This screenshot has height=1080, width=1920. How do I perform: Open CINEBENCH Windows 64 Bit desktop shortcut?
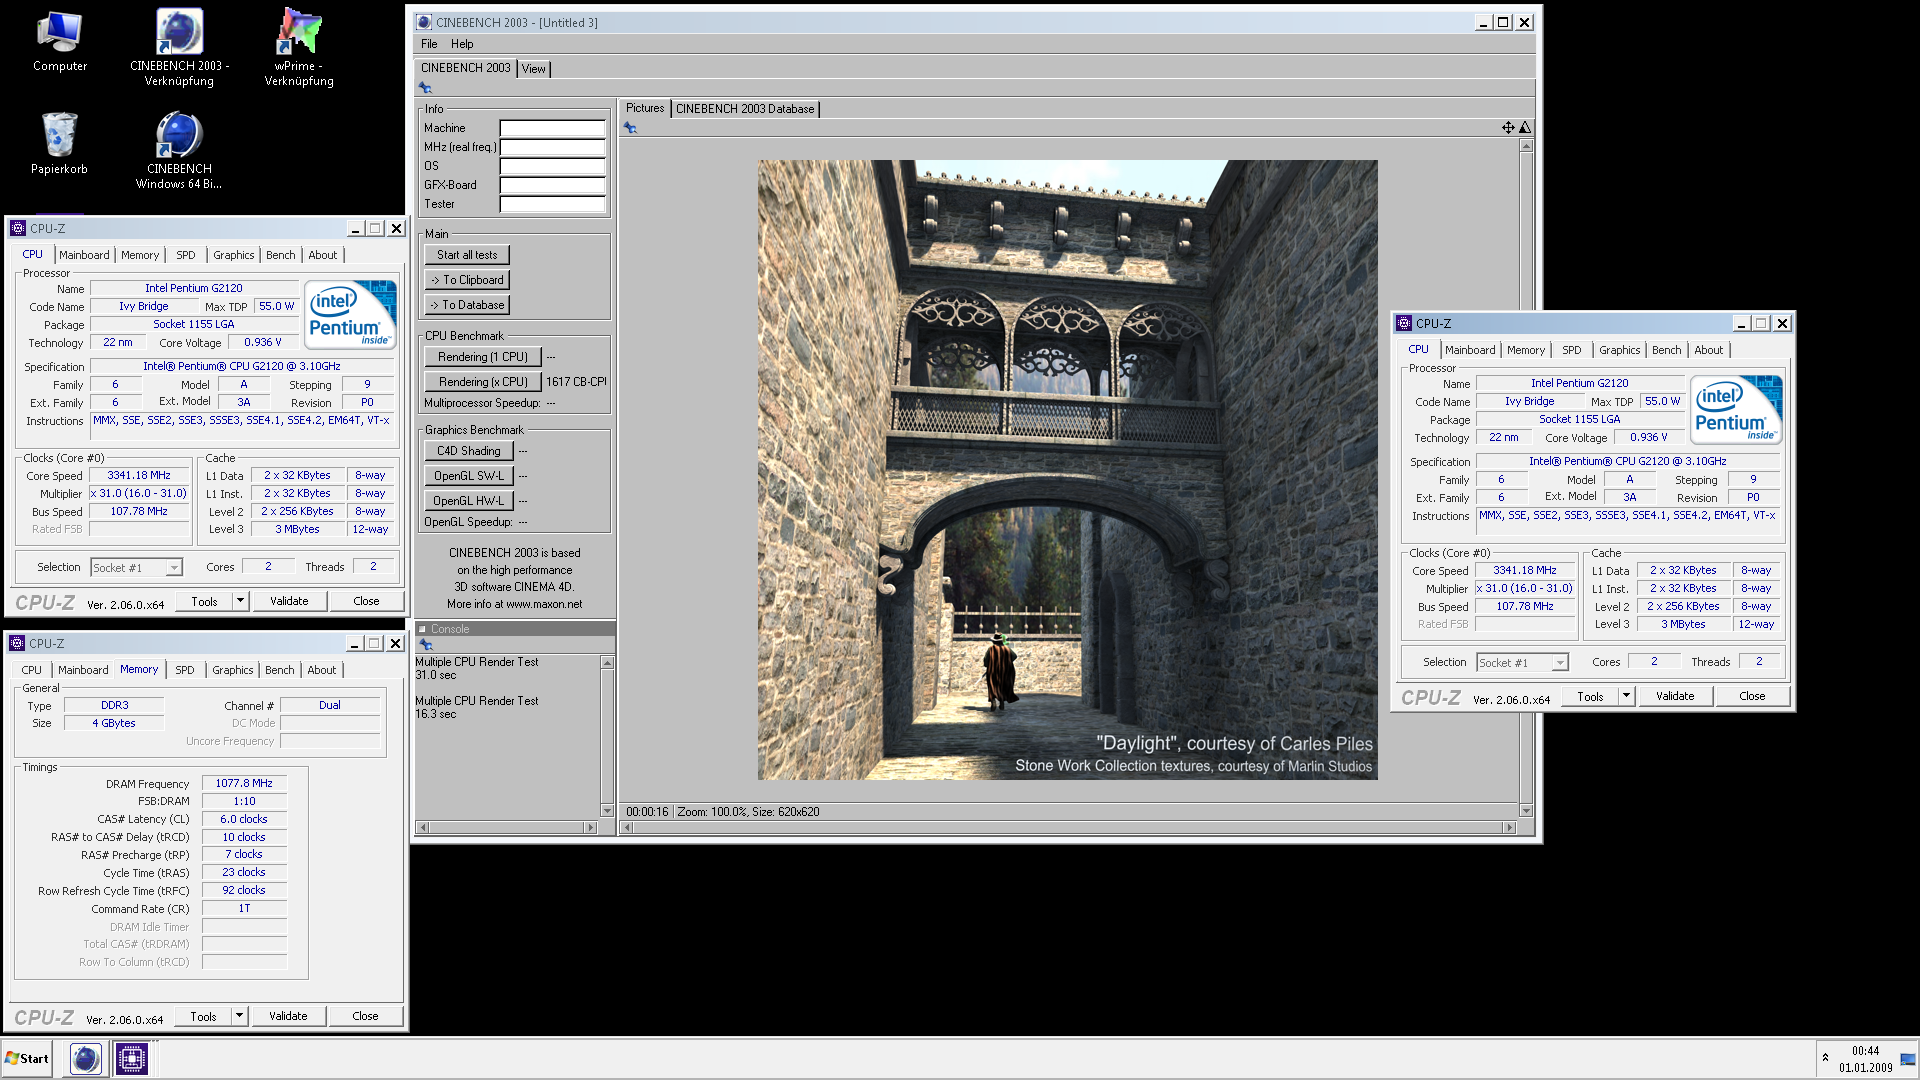click(179, 151)
